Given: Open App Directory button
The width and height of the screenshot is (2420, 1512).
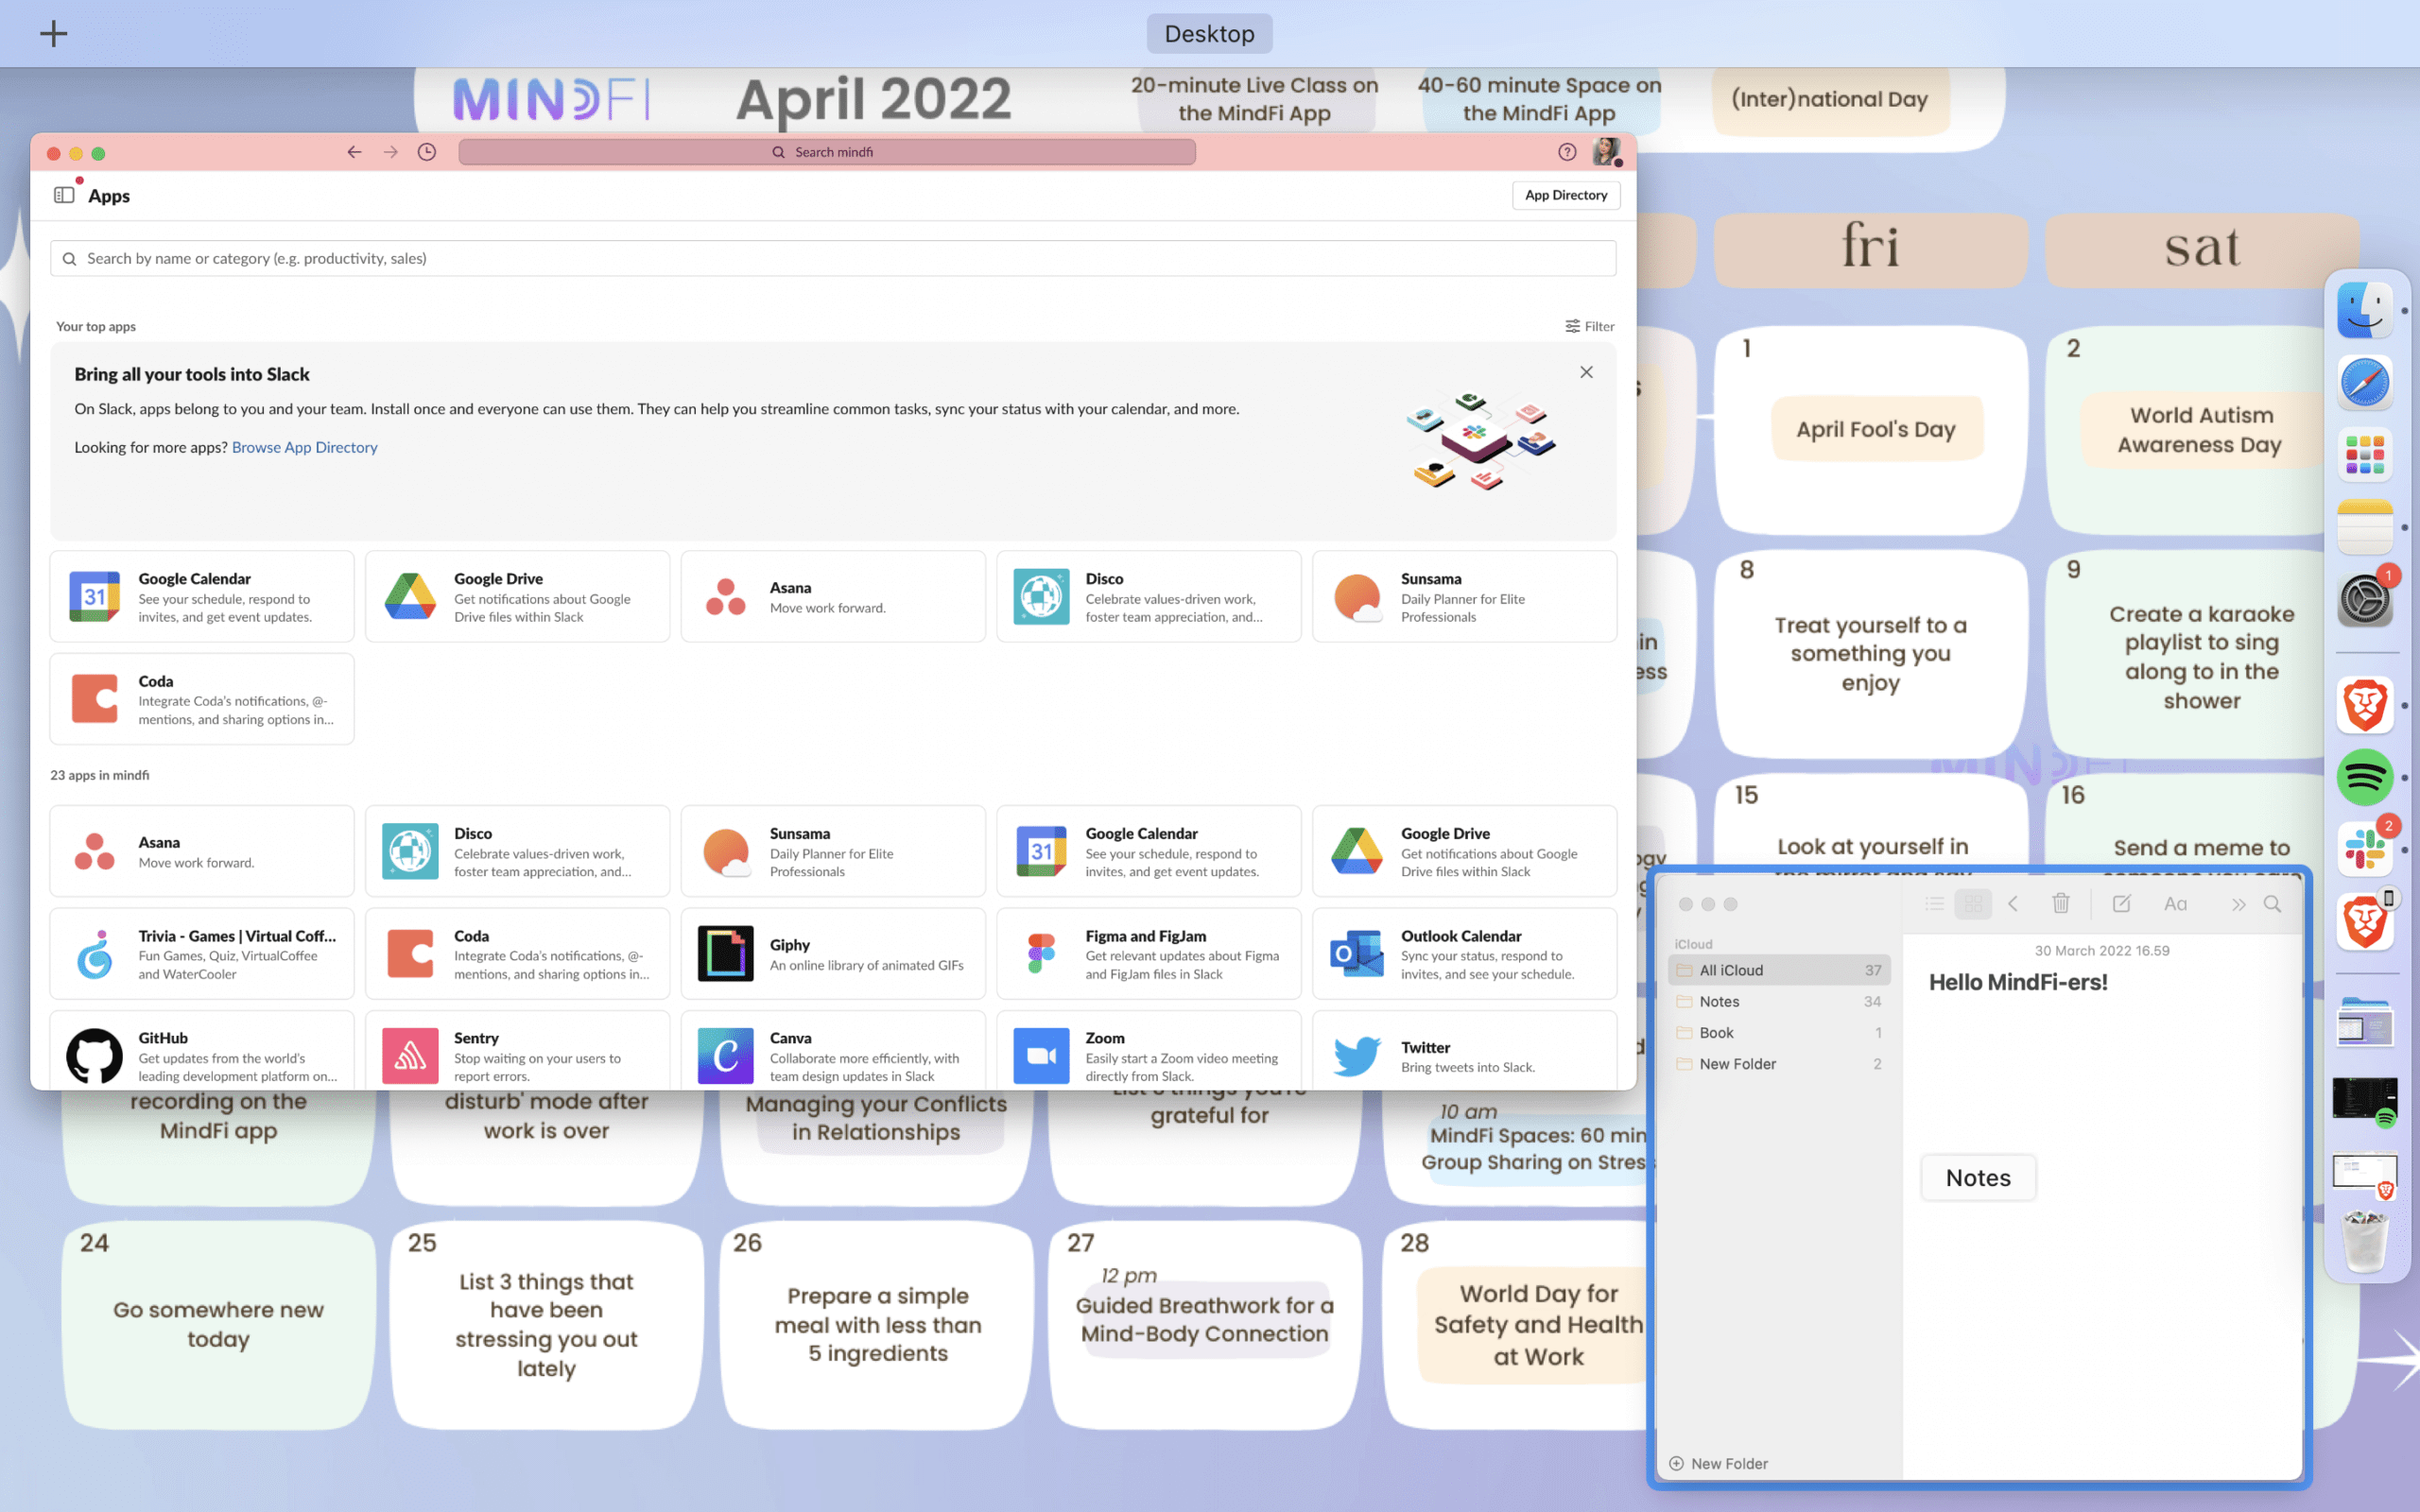Looking at the screenshot, I should click(x=1566, y=195).
